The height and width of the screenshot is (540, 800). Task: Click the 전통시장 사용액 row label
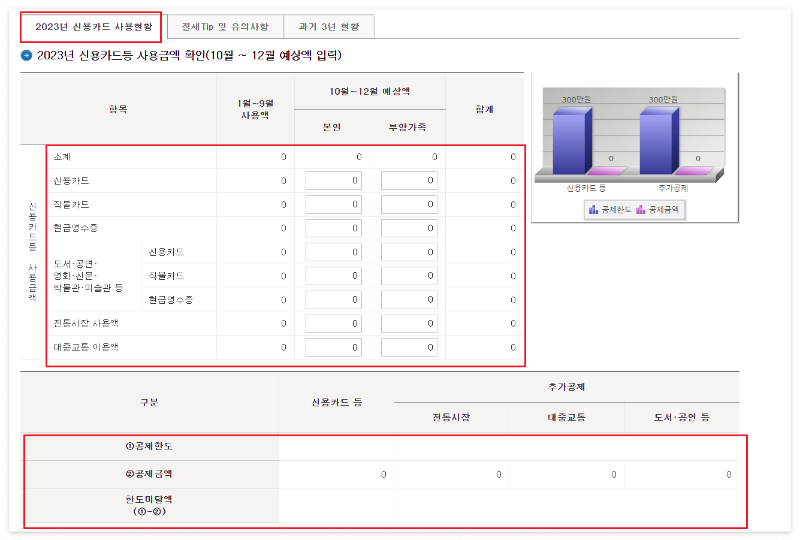coord(86,324)
